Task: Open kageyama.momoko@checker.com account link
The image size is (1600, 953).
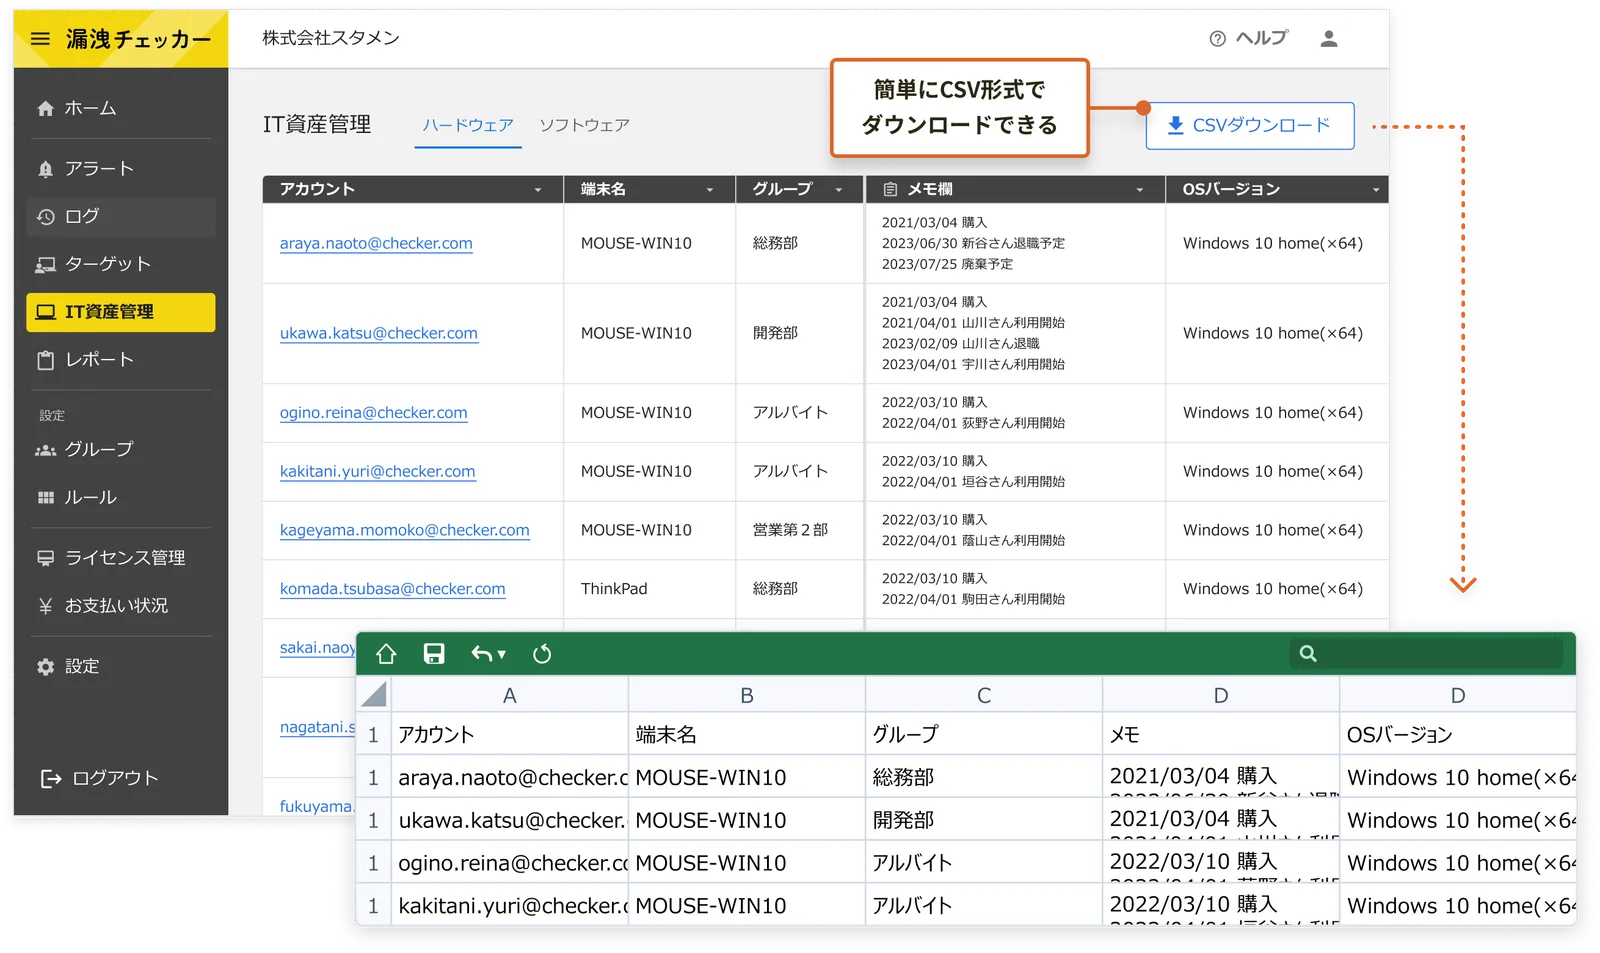Action: pyautogui.click(x=405, y=530)
